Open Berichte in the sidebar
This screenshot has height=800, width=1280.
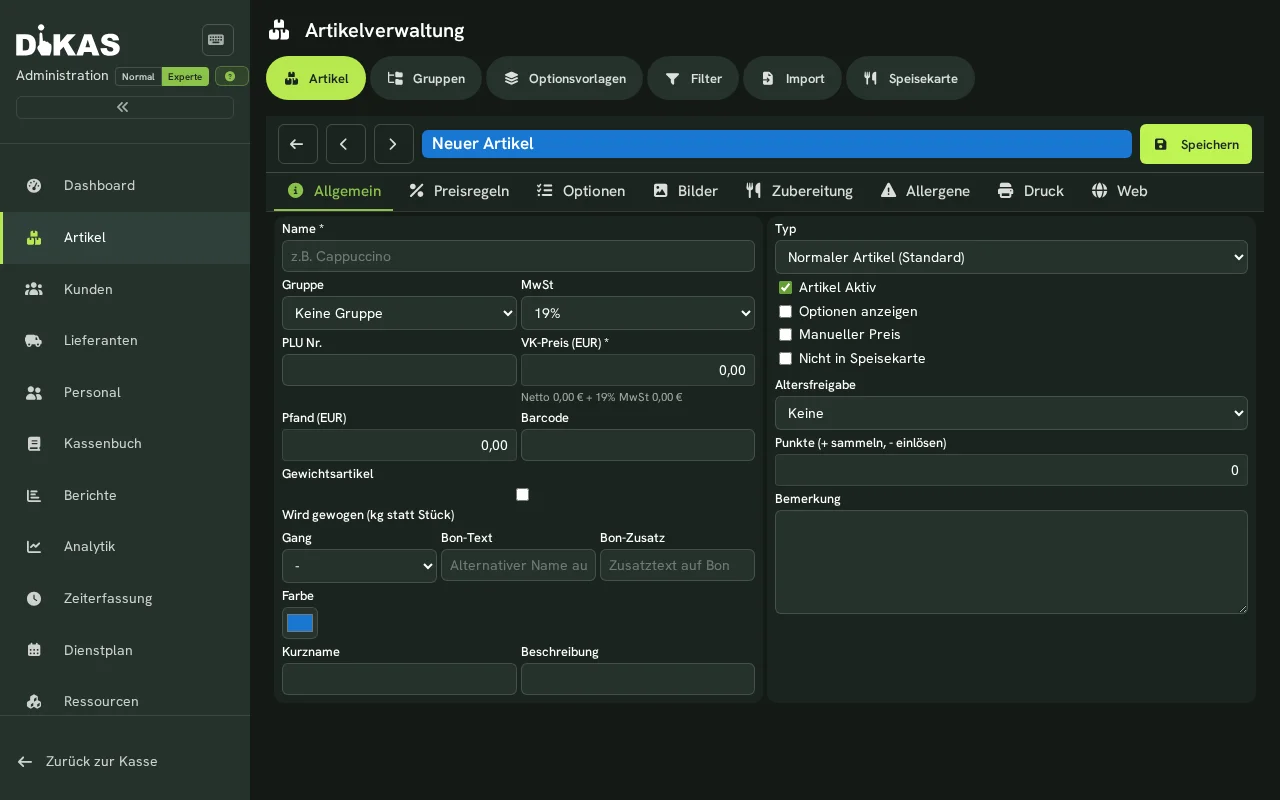click(x=125, y=495)
